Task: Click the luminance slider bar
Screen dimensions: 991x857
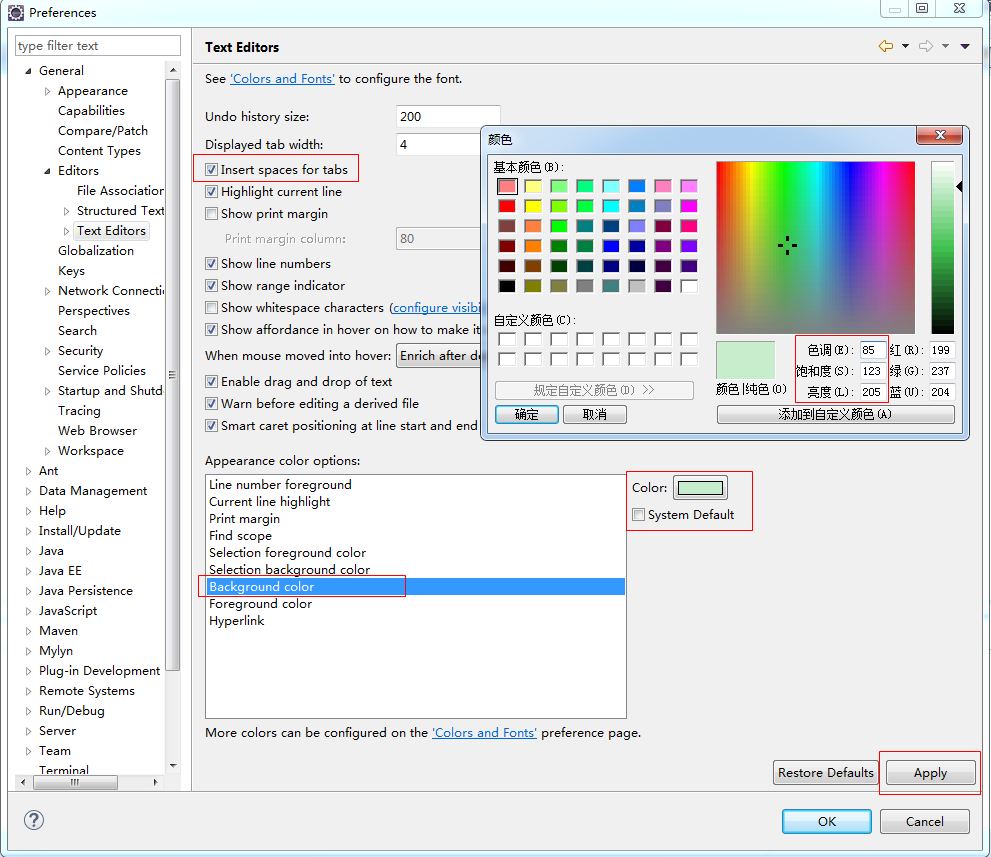Action: [942, 247]
